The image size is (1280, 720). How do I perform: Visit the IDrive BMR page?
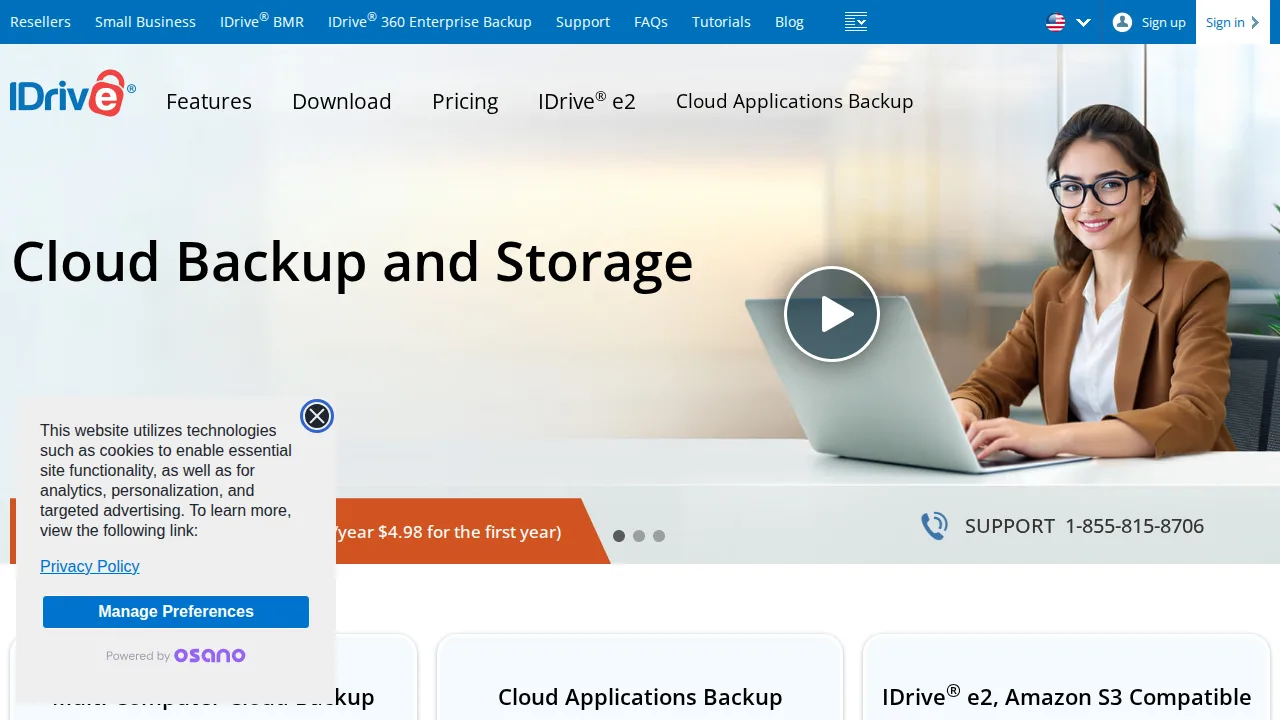pyautogui.click(x=262, y=21)
